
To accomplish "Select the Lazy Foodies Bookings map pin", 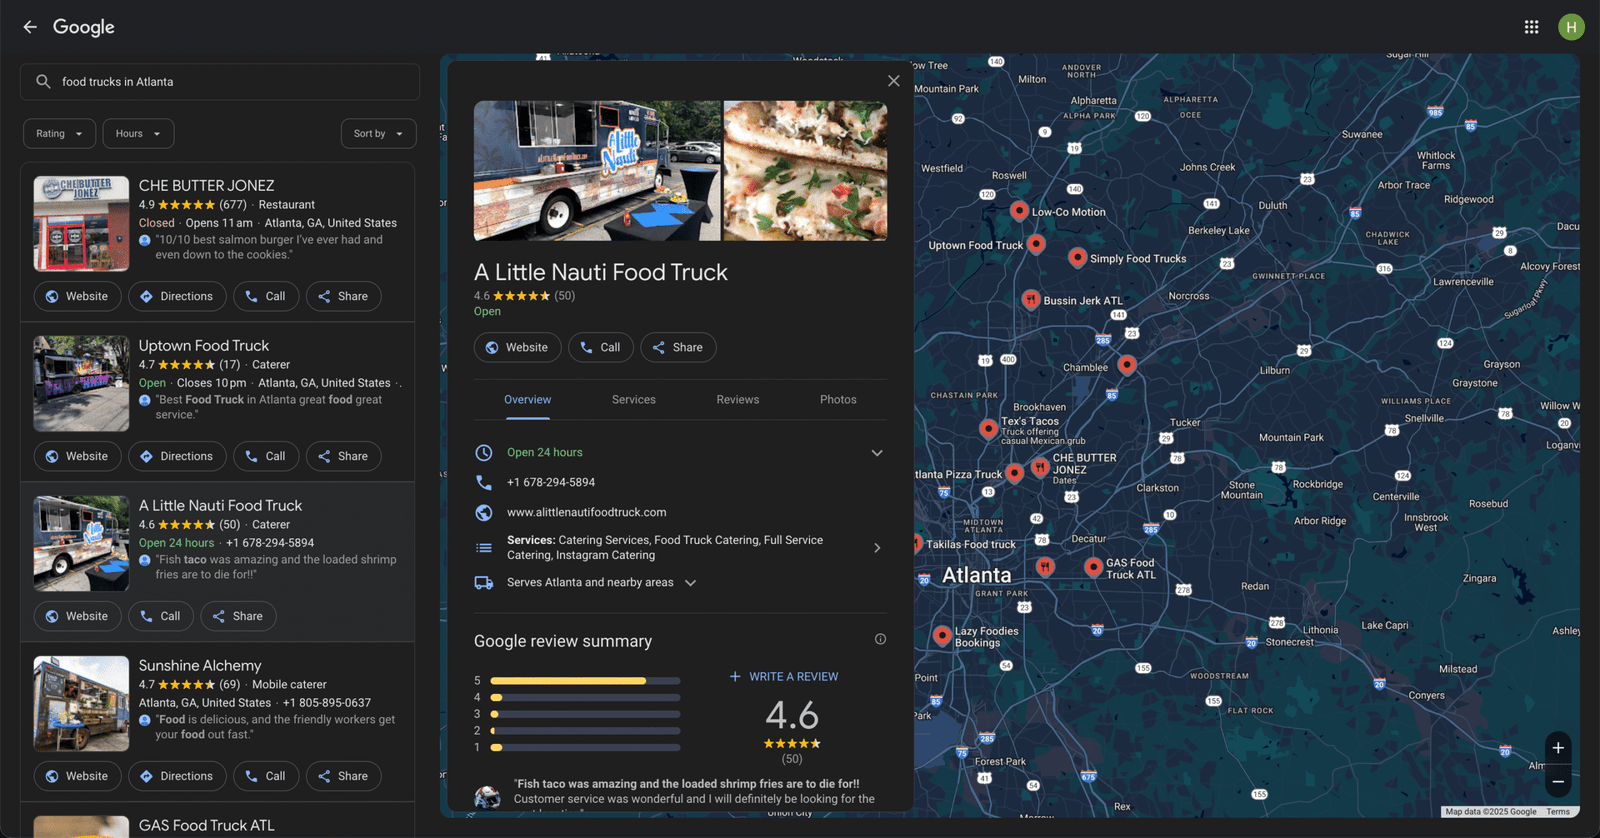I will pyautogui.click(x=942, y=635).
